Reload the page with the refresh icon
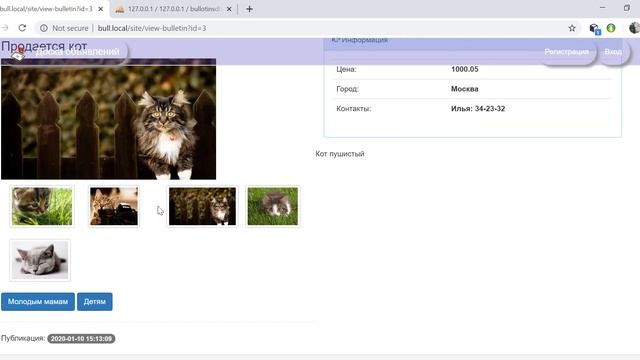The width and height of the screenshot is (640, 360). pos(22,28)
